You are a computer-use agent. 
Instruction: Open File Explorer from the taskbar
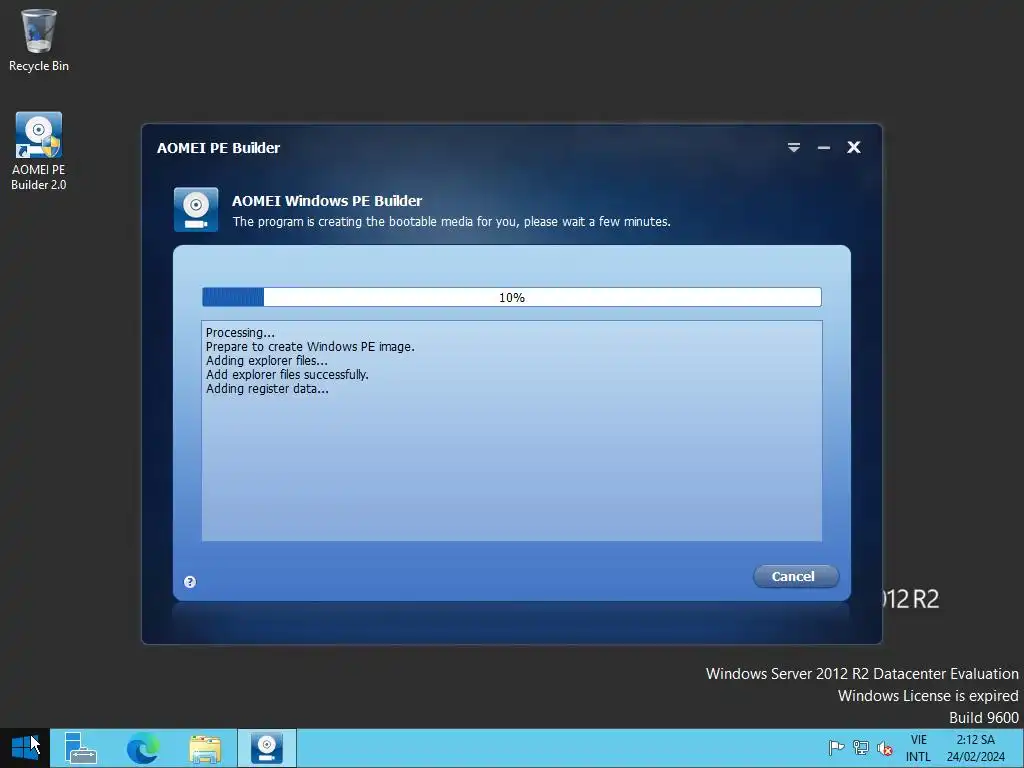[x=205, y=748]
